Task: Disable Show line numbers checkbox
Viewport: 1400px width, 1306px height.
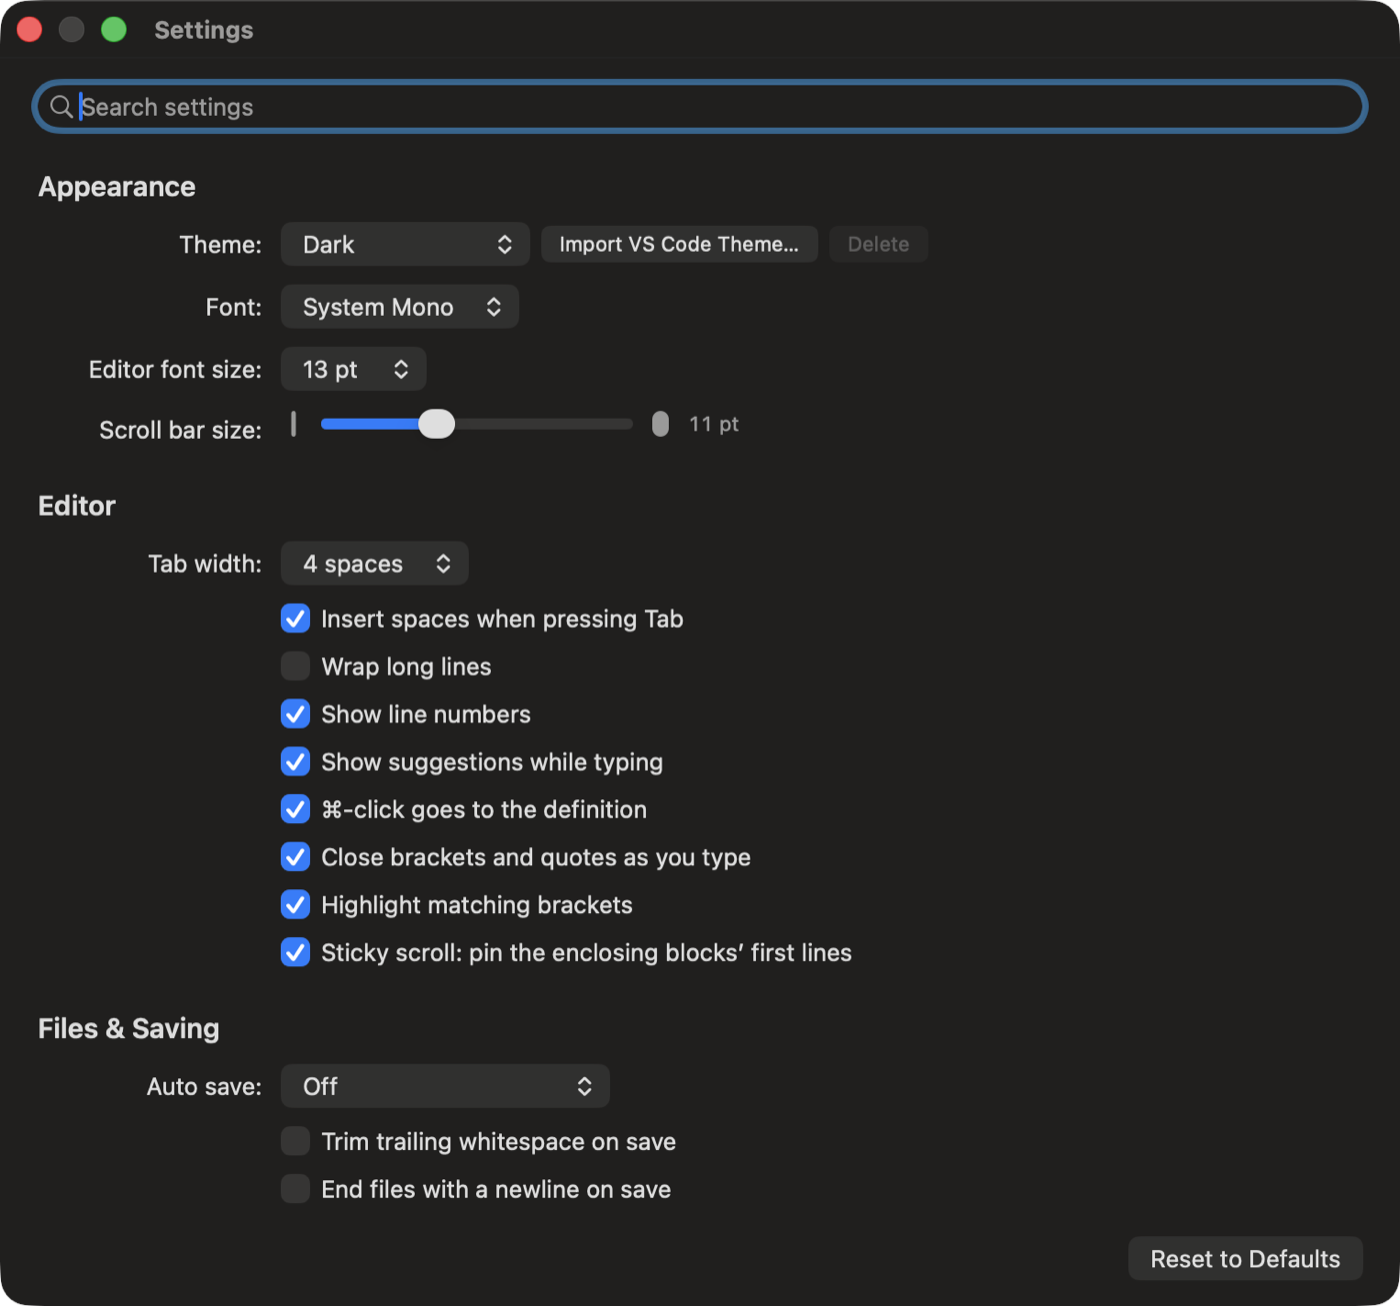Action: (295, 714)
